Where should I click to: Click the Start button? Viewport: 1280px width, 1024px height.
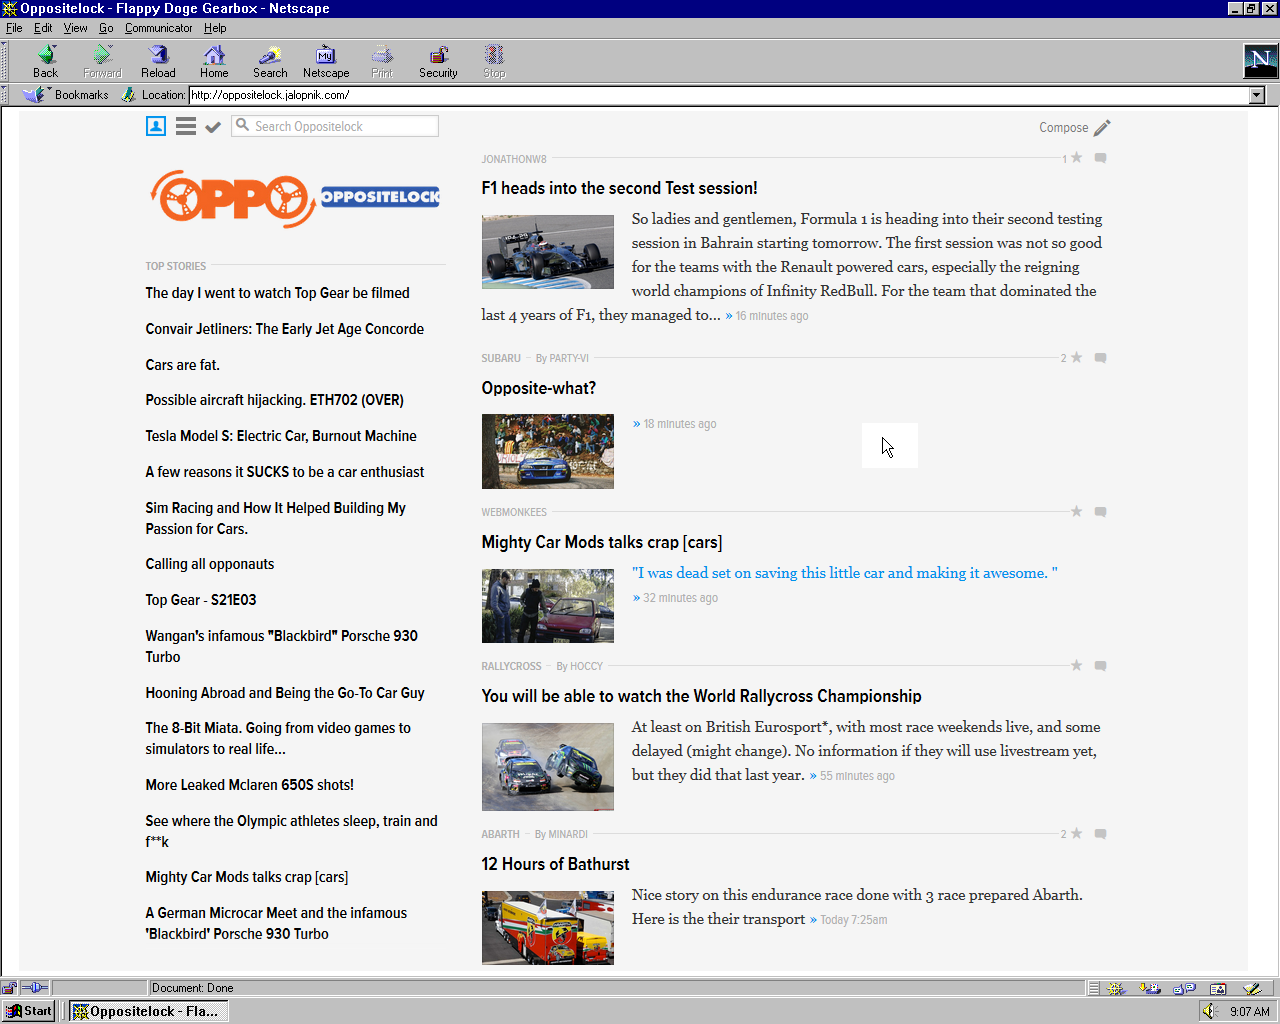pos(29,1011)
